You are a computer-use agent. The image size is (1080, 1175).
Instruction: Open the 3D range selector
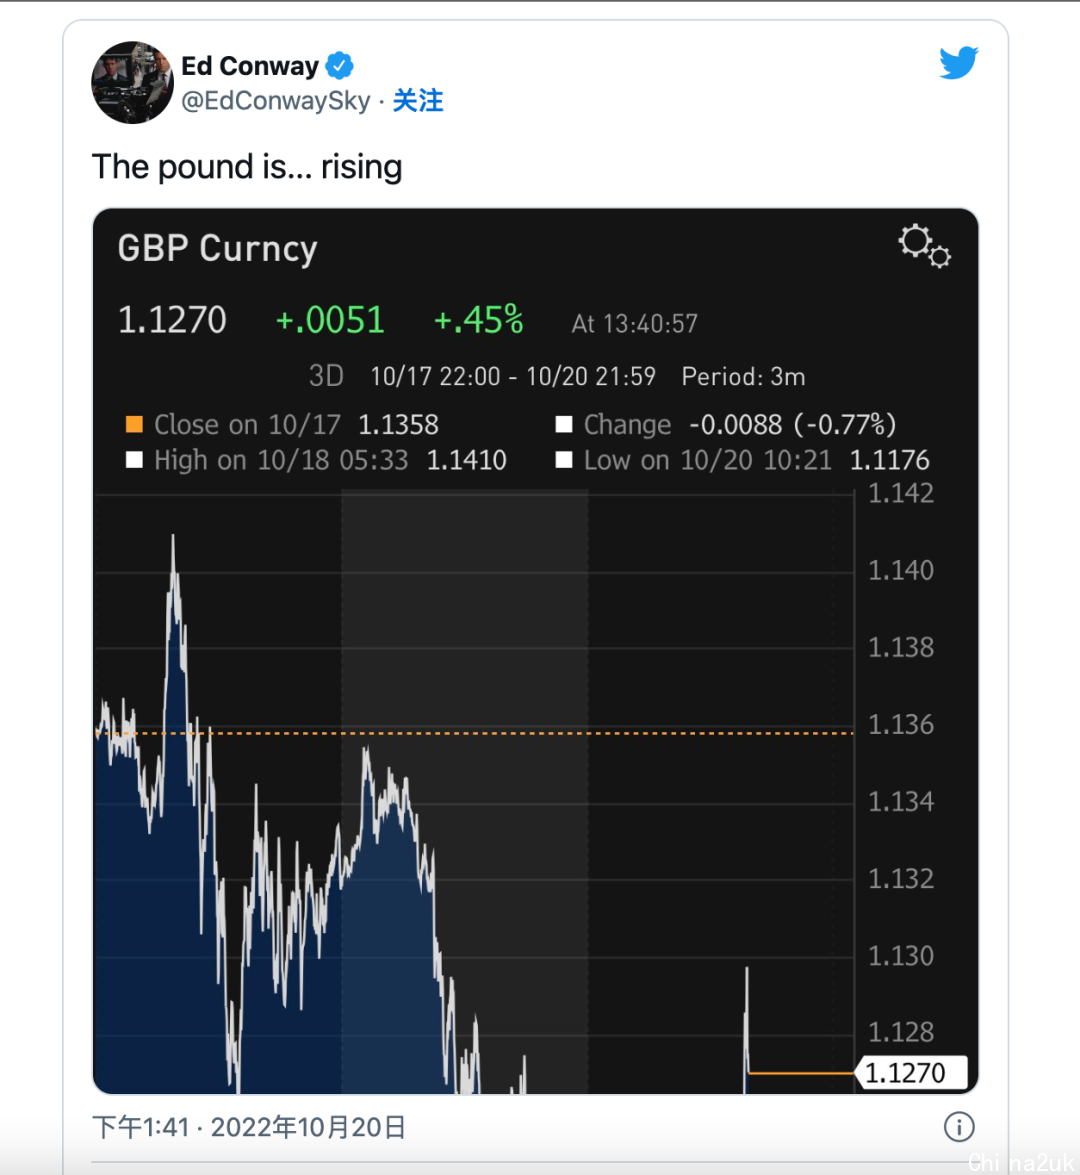326,376
